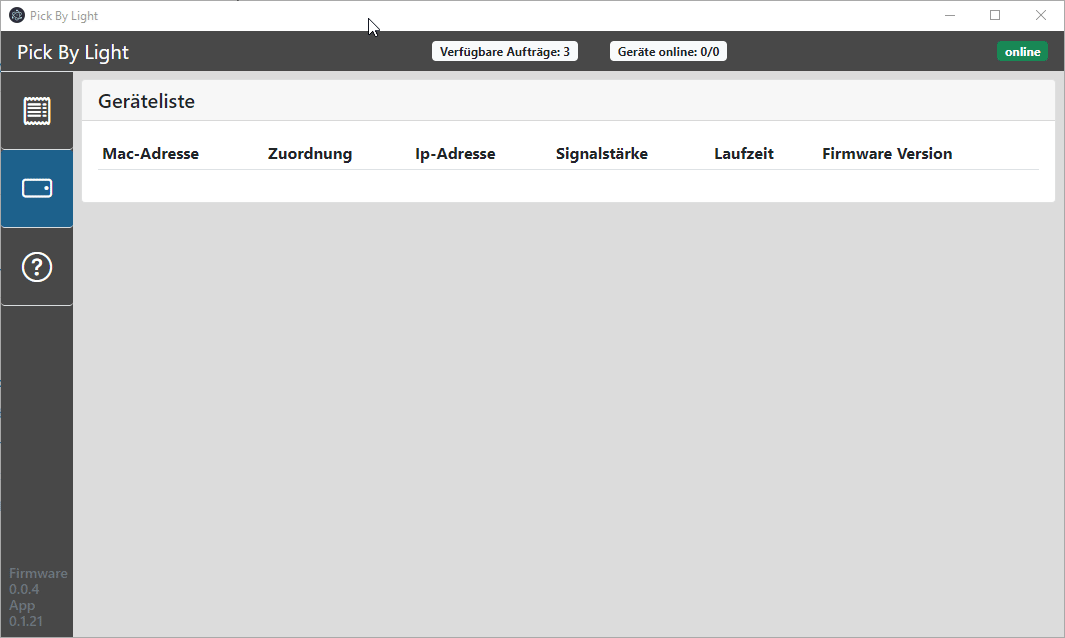Viewport: 1065px width, 638px height.
Task: Sort by Mac-Adresse column header
Action: tap(150, 154)
